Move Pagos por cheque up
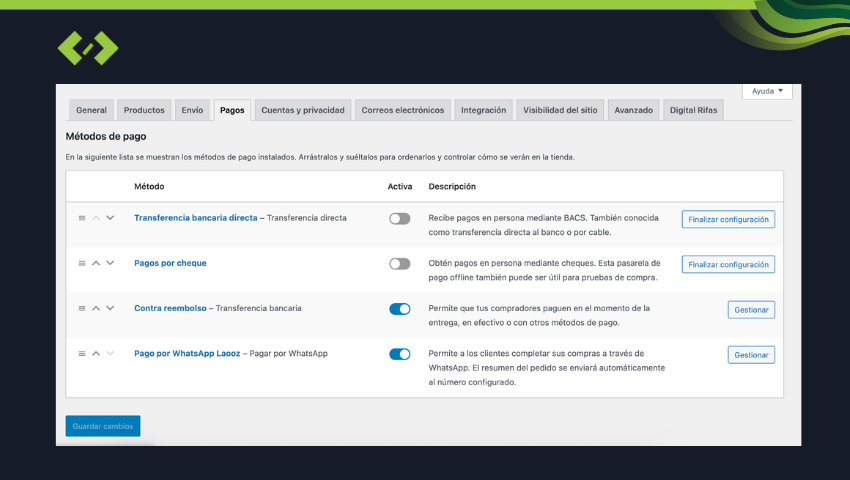 pyautogui.click(x=96, y=263)
